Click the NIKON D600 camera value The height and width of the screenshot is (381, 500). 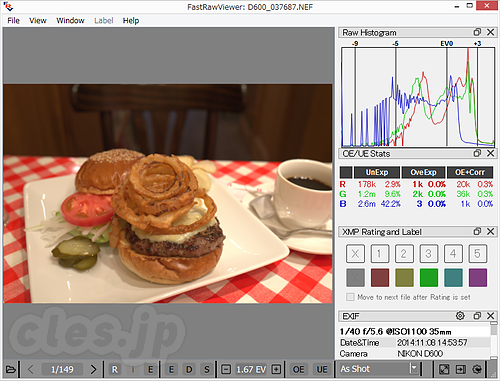point(420,353)
